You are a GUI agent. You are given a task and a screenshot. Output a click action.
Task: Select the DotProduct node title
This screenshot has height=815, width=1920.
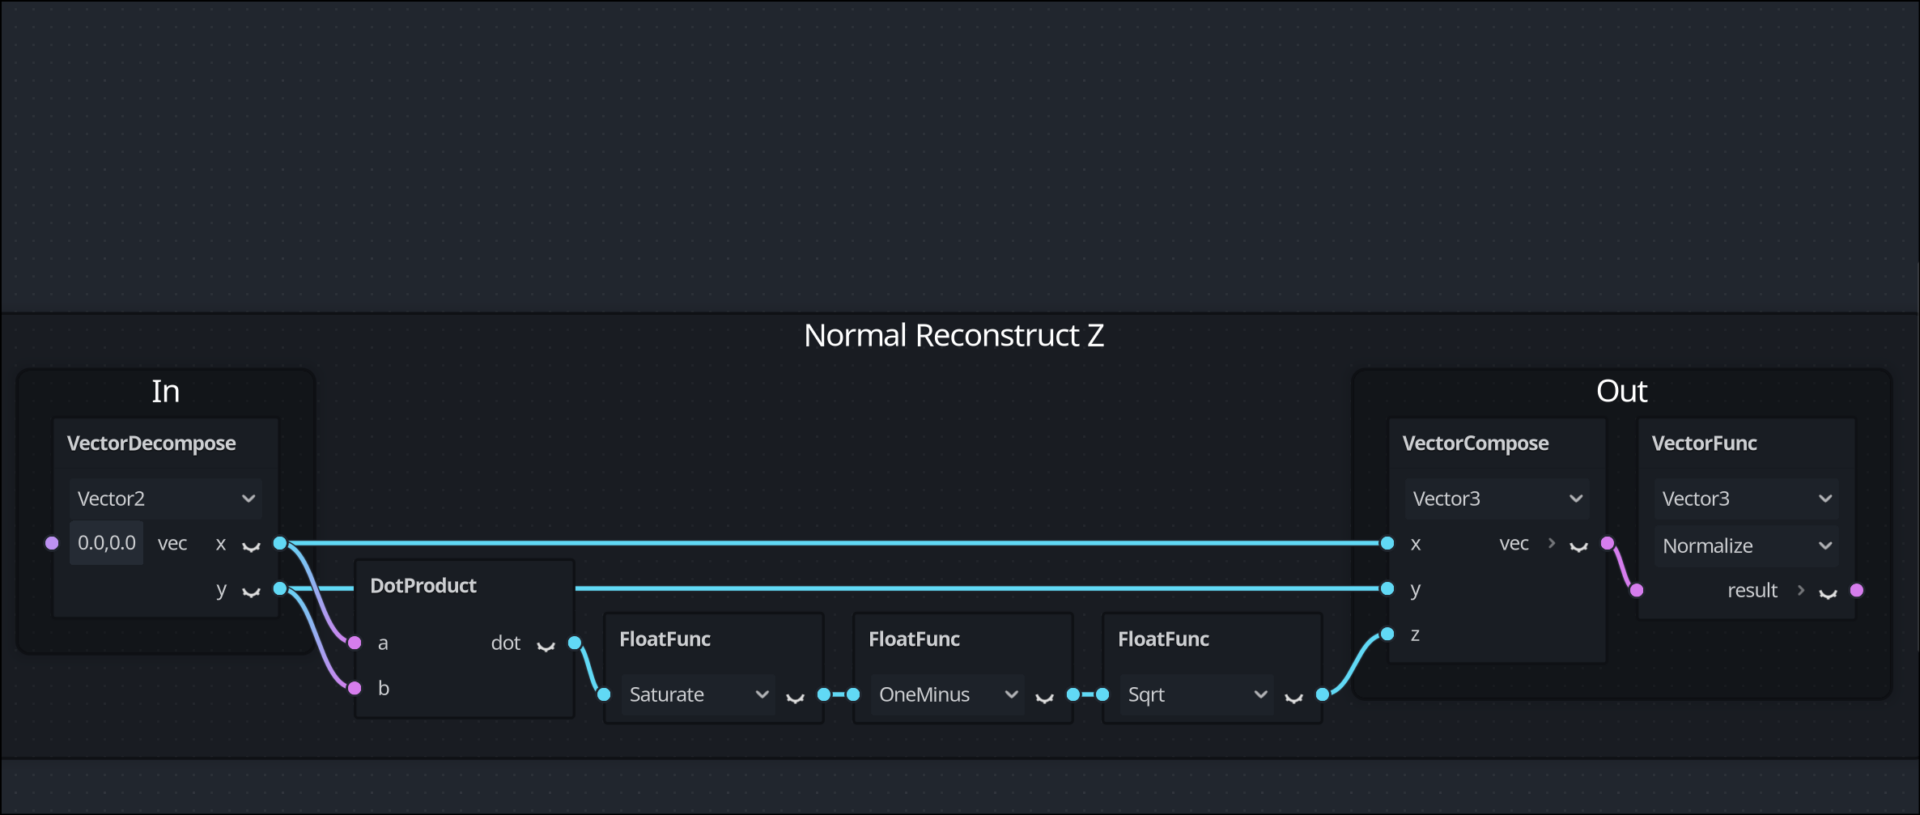coord(423,586)
